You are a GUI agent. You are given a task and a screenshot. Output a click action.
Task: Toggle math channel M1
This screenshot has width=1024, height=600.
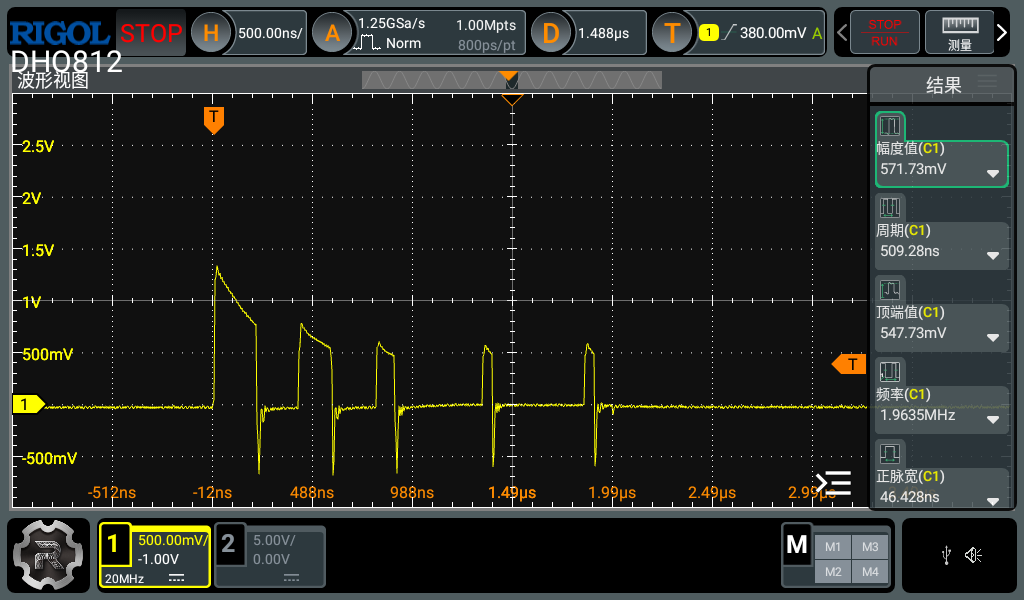833,547
